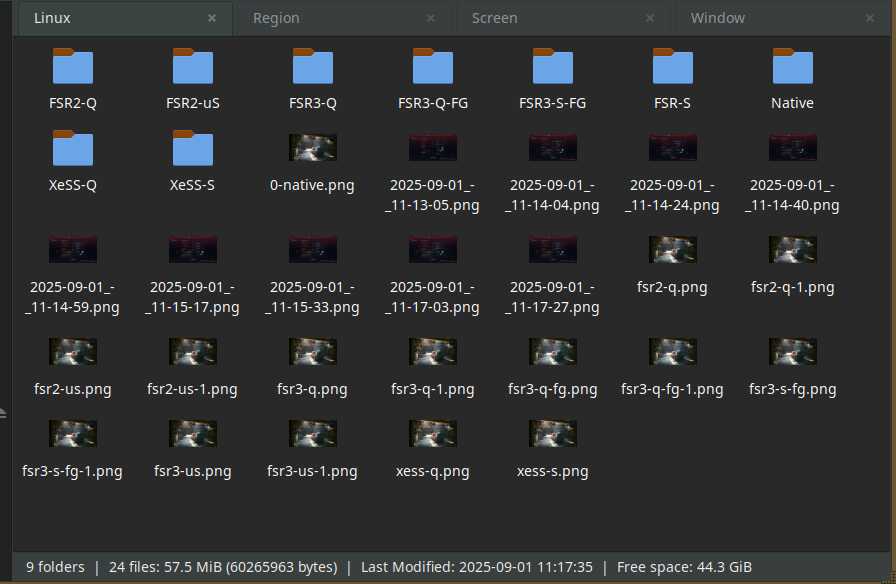This screenshot has height=584, width=896.
Task: Open the XeSS-S folder icon
Action: [193, 148]
